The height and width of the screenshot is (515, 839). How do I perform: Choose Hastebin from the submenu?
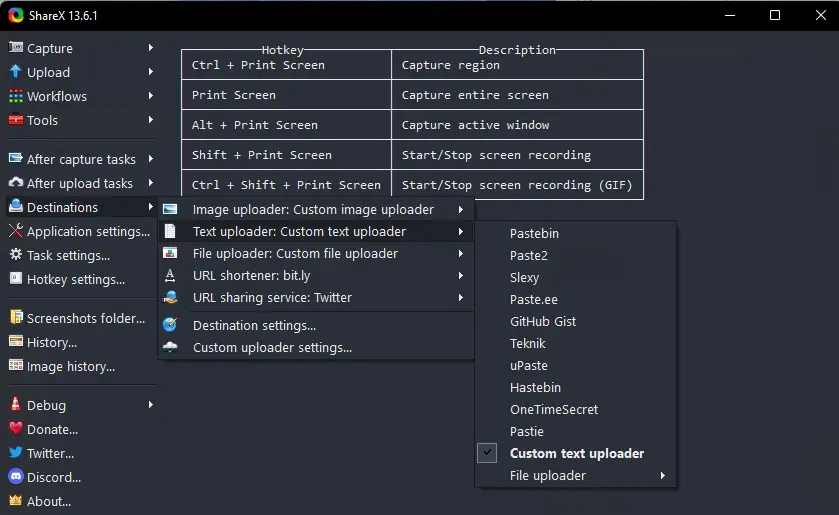576,387
